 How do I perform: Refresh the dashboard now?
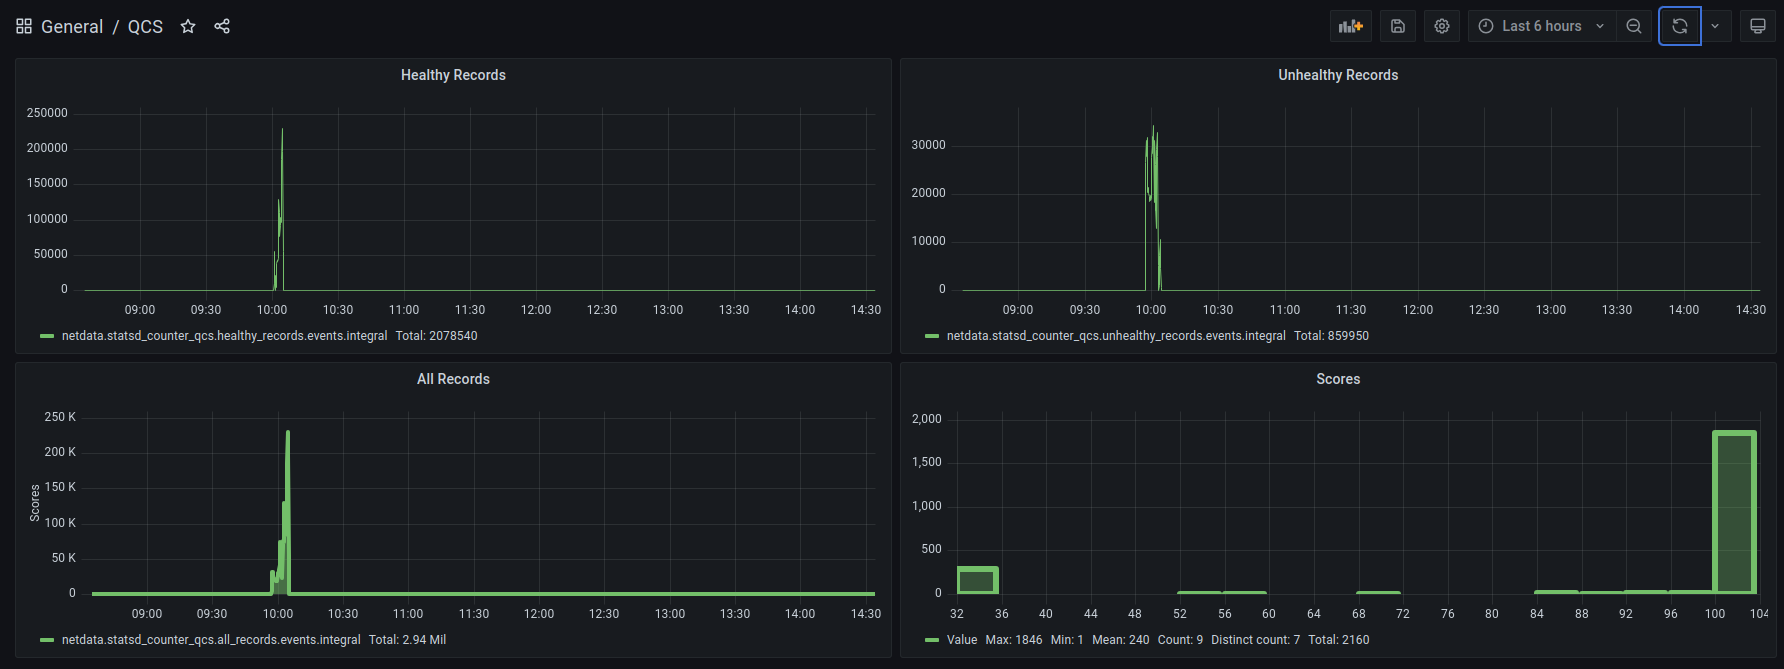[x=1680, y=26]
